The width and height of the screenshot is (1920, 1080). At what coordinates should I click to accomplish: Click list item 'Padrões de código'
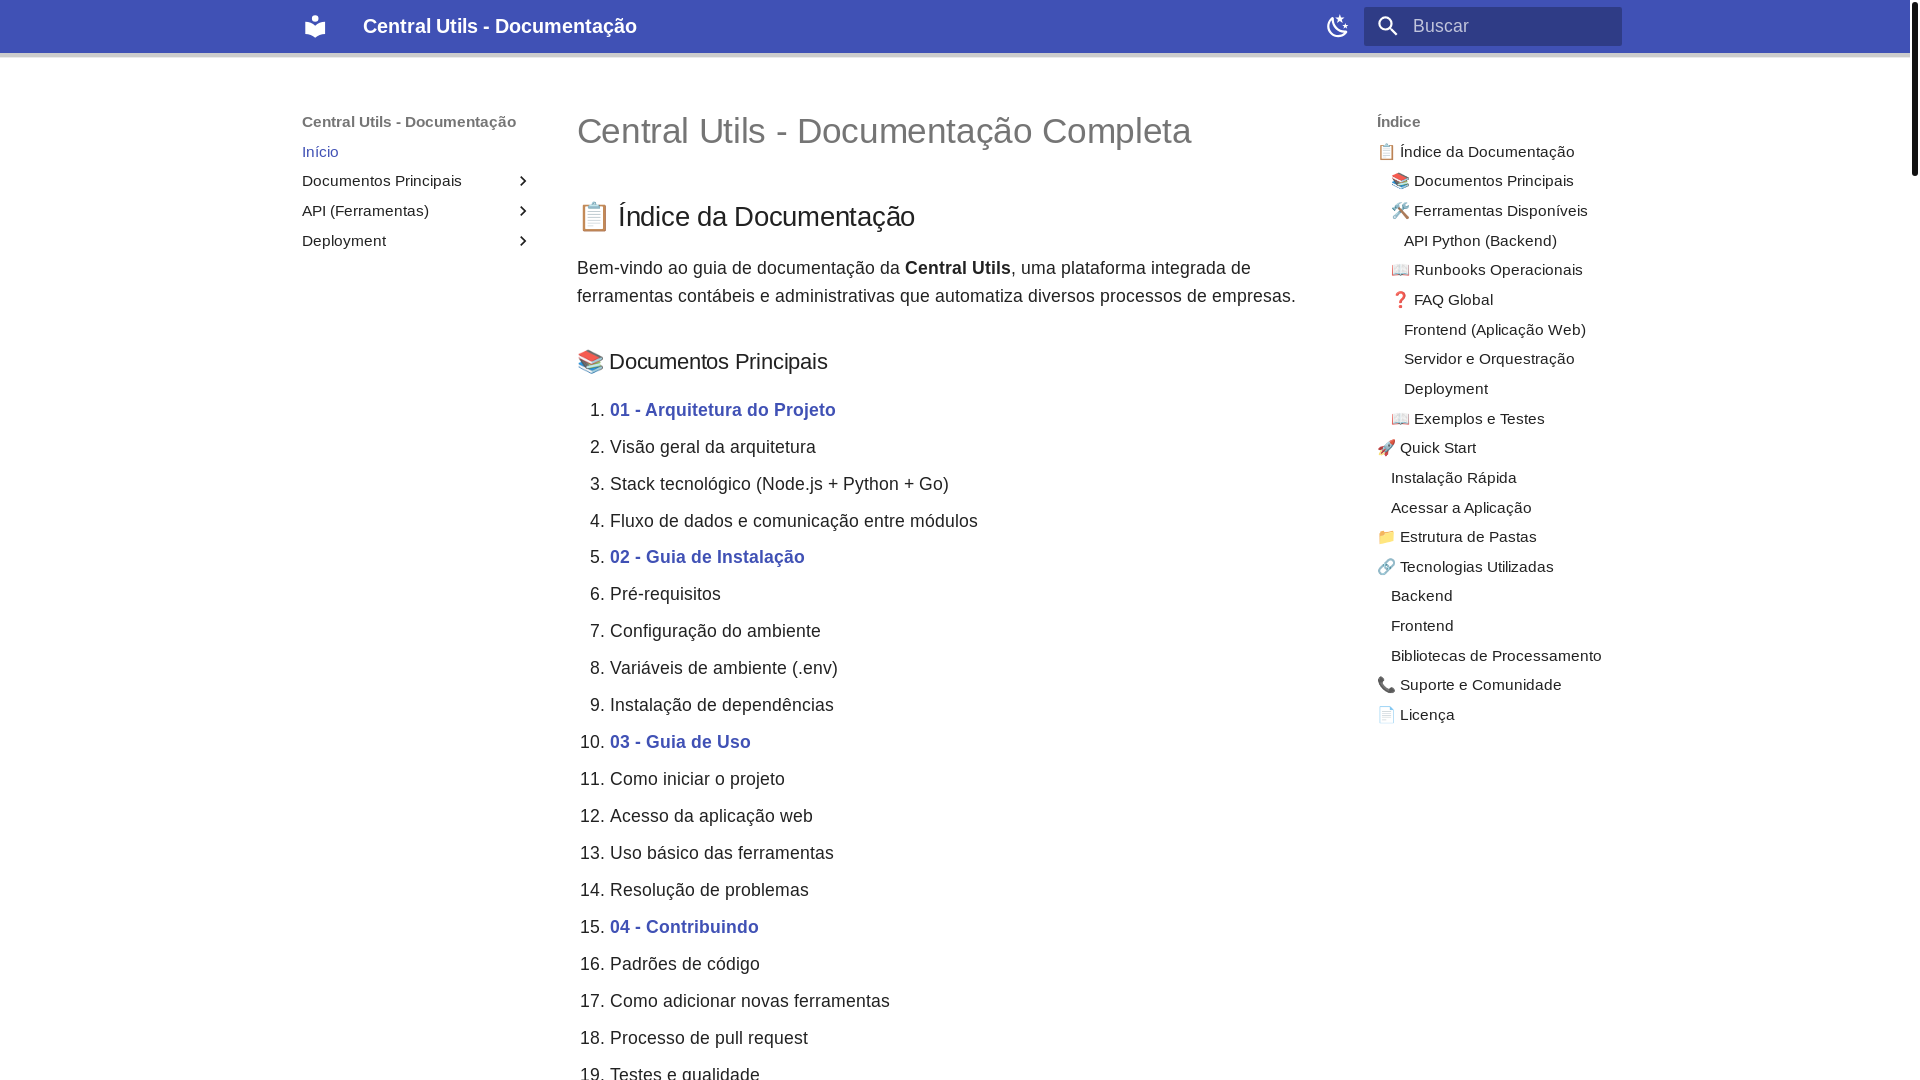point(685,964)
